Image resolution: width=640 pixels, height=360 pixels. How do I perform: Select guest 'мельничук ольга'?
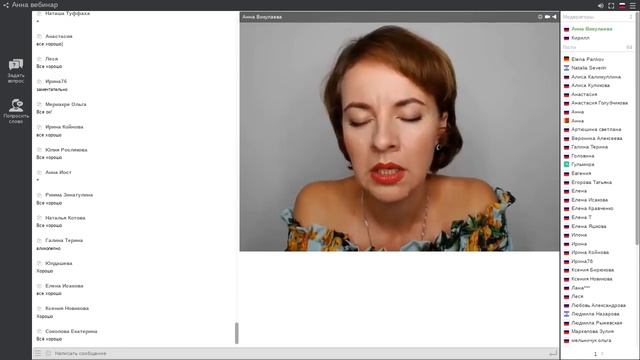point(591,340)
